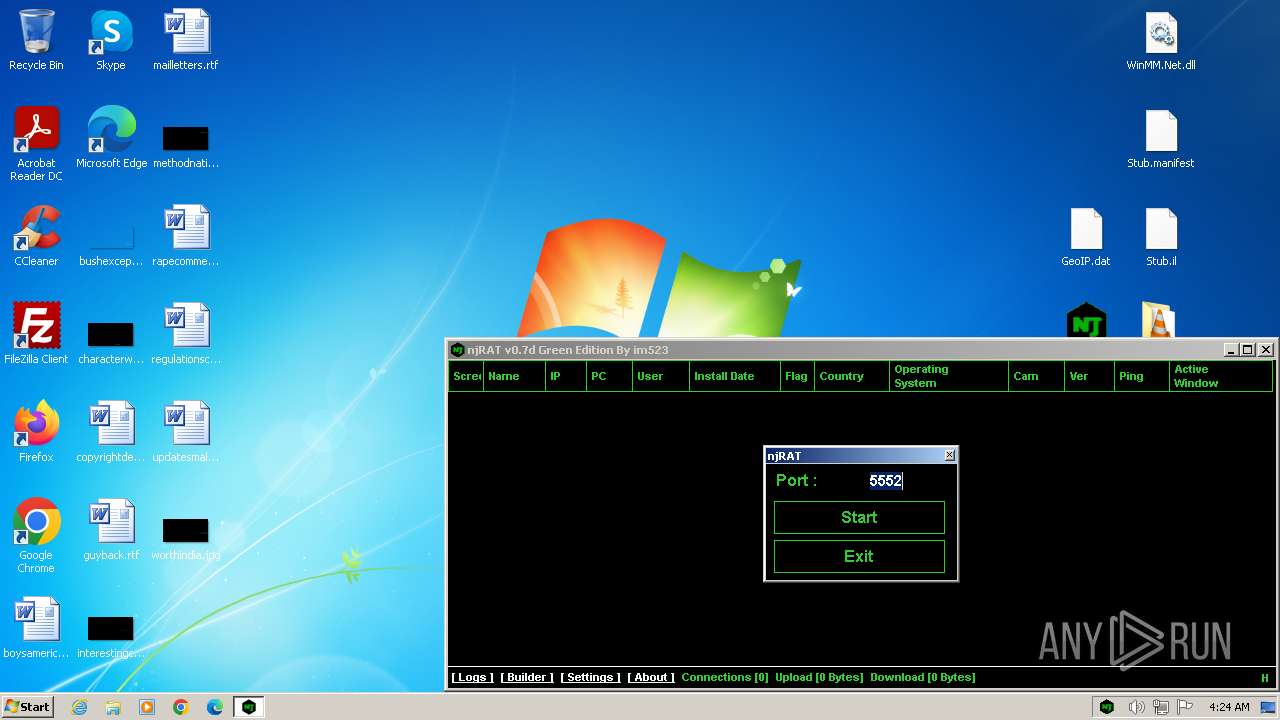Focus the Port number input field
The image size is (1280, 720).
point(885,481)
